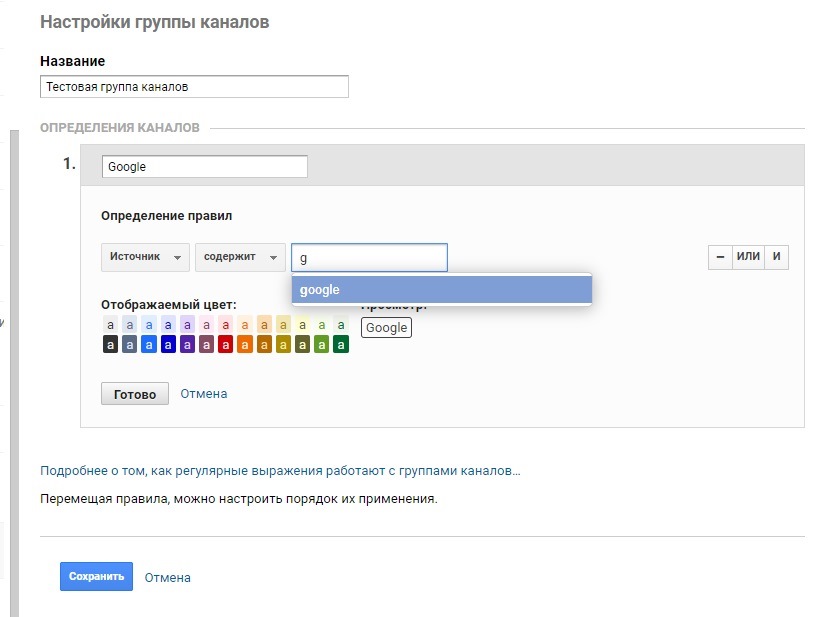The height and width of the screenshot is (617, 837).
Task: Pick the bright blue dark-row swatch
Action: pyautogui.click(x=149, y=345)
